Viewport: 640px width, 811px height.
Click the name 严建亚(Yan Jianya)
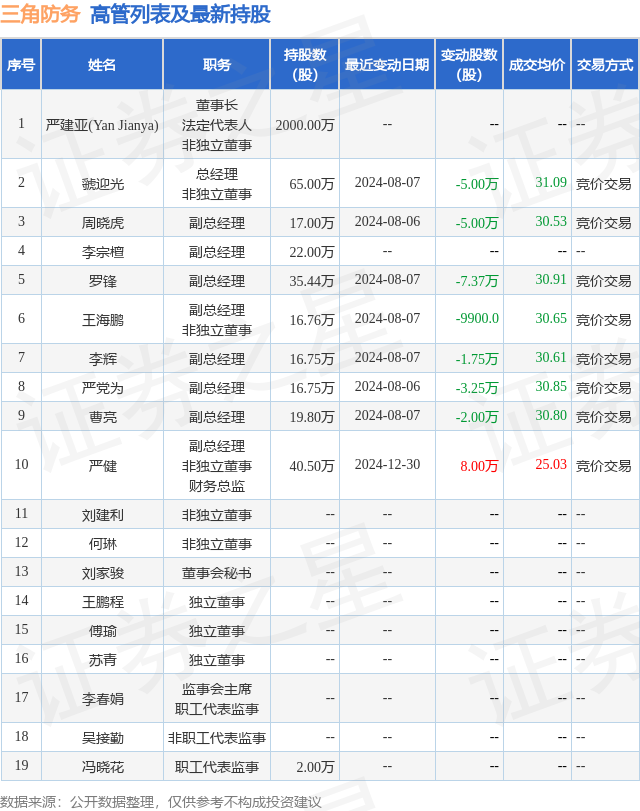102,125
